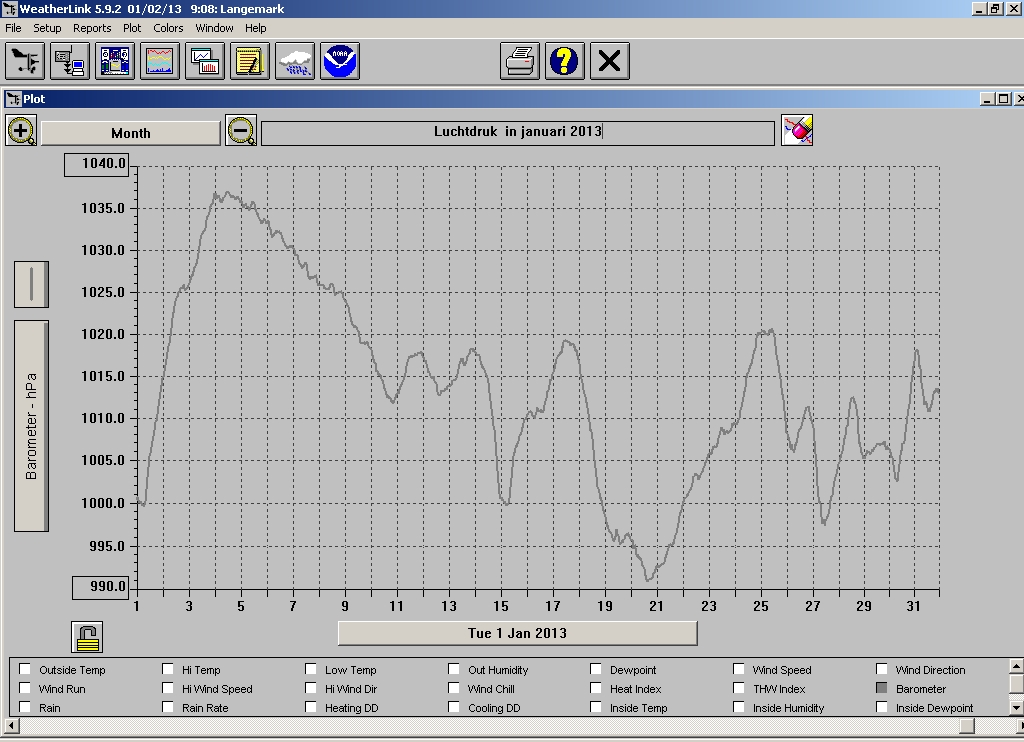Enable the Out Humidity checkbox

pos(454,669)
